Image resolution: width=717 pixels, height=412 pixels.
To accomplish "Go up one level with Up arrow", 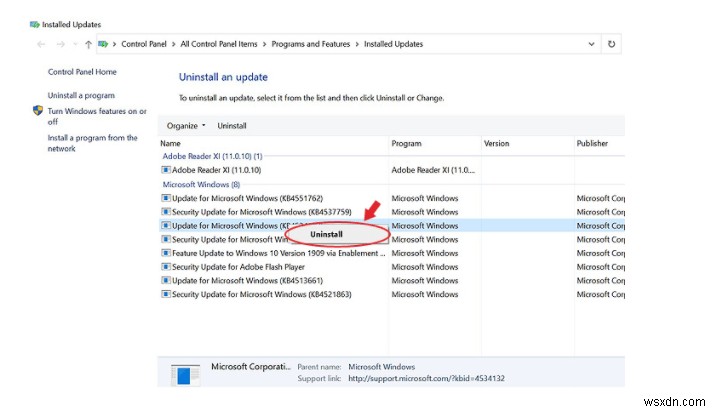I will click(88, 44).
